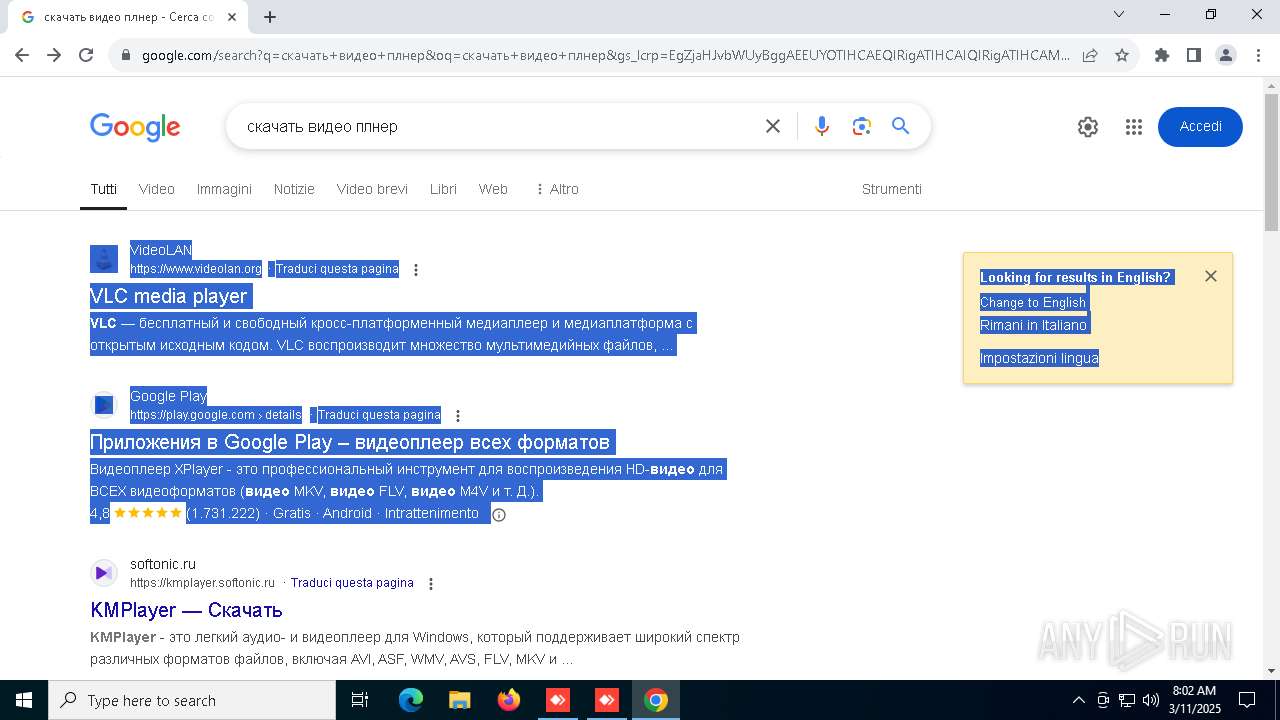Click the Accedi sign-in button

coord(1200,127)
